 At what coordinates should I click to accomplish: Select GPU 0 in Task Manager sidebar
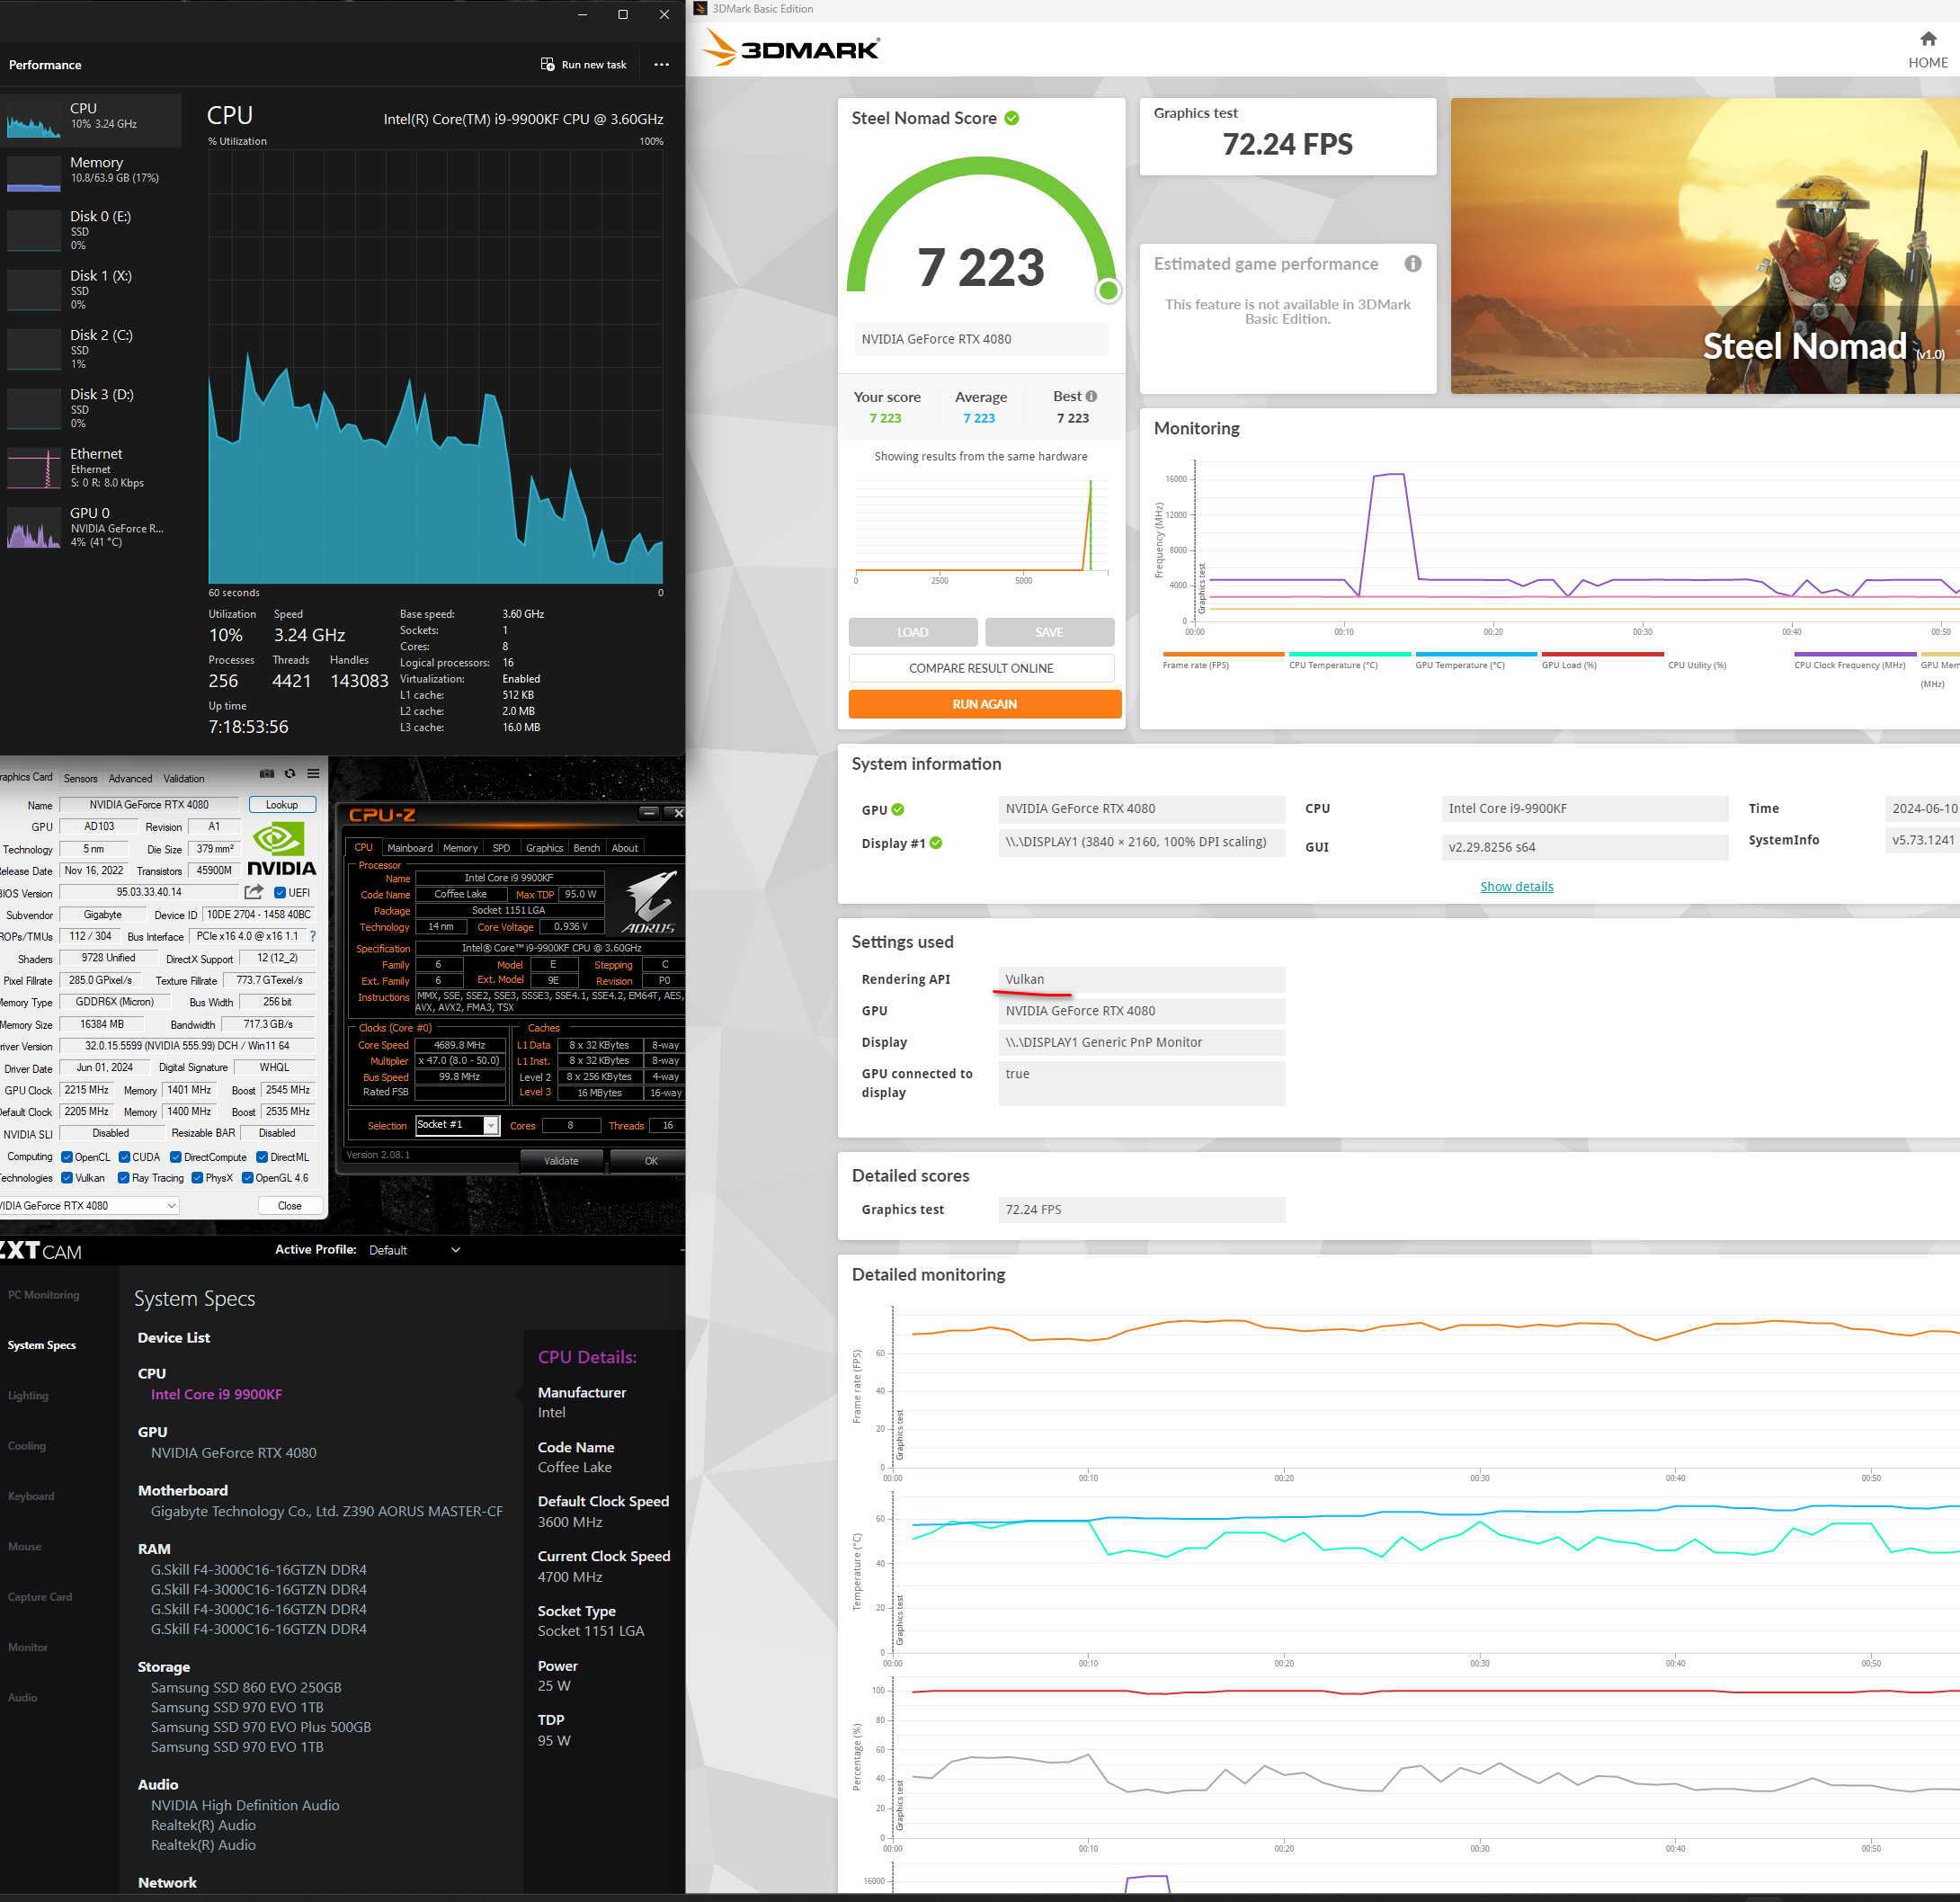coord(91,527)
